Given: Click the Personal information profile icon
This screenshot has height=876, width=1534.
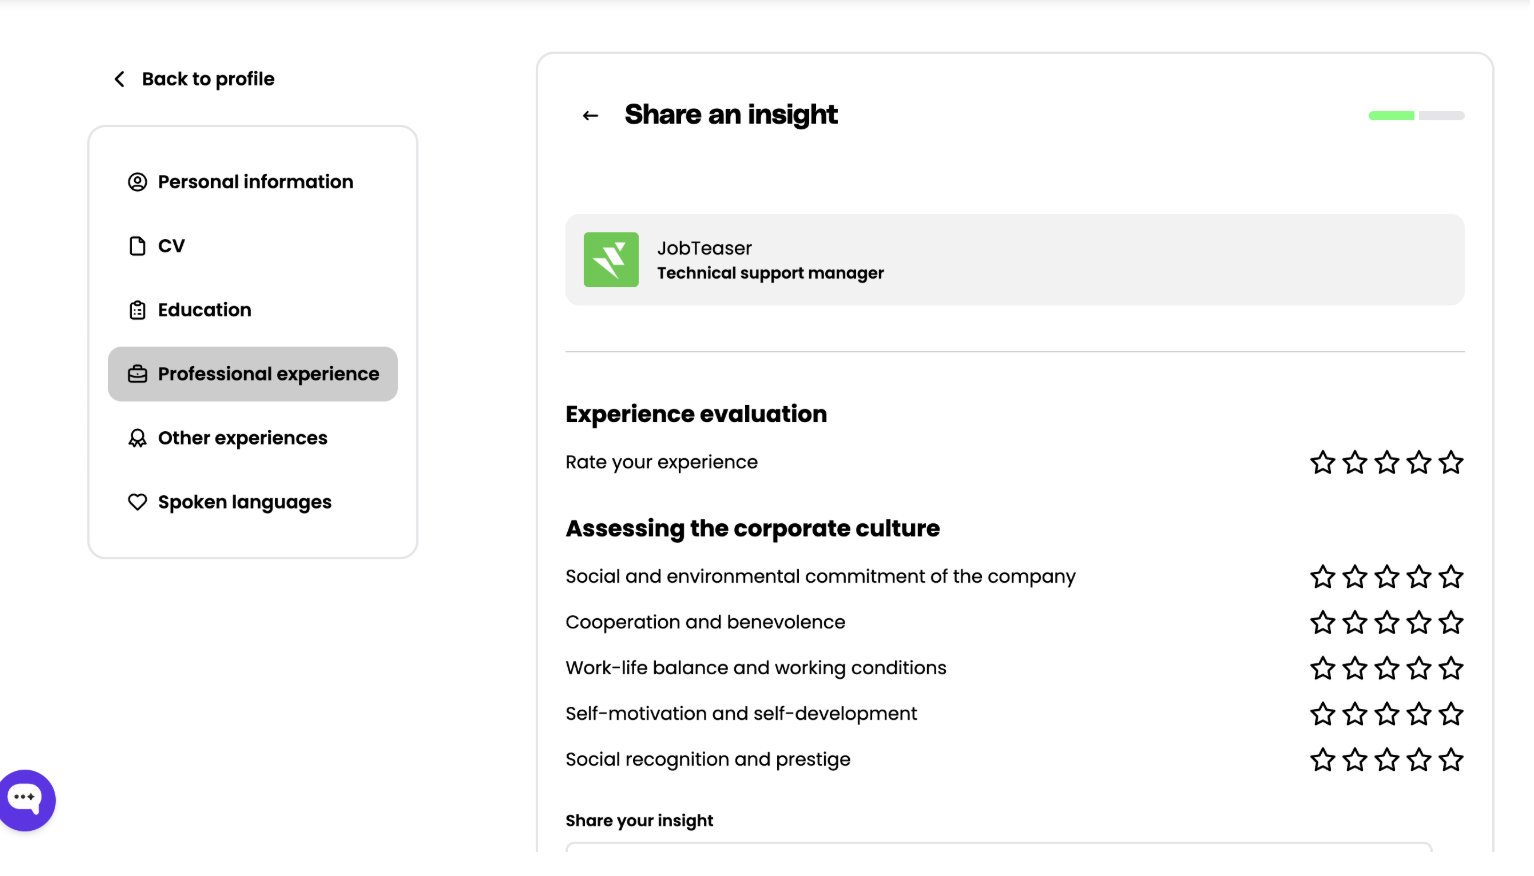Looking at the screenshot, I should click(x=137, y=182).
